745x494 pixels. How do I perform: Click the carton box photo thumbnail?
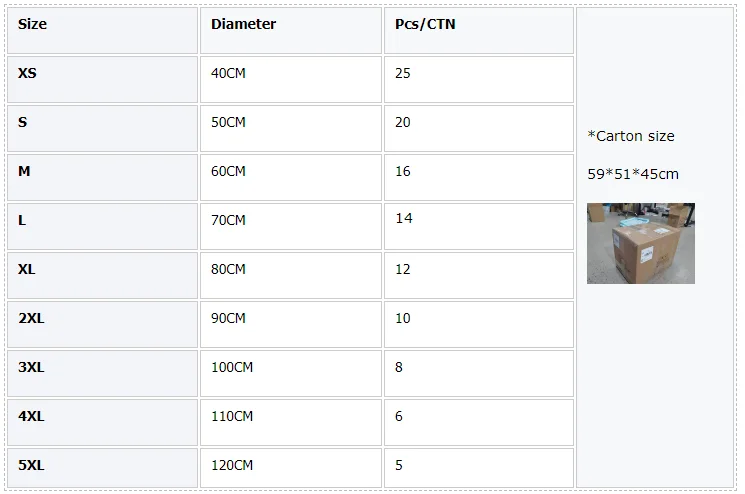click(x=640, y=243)
